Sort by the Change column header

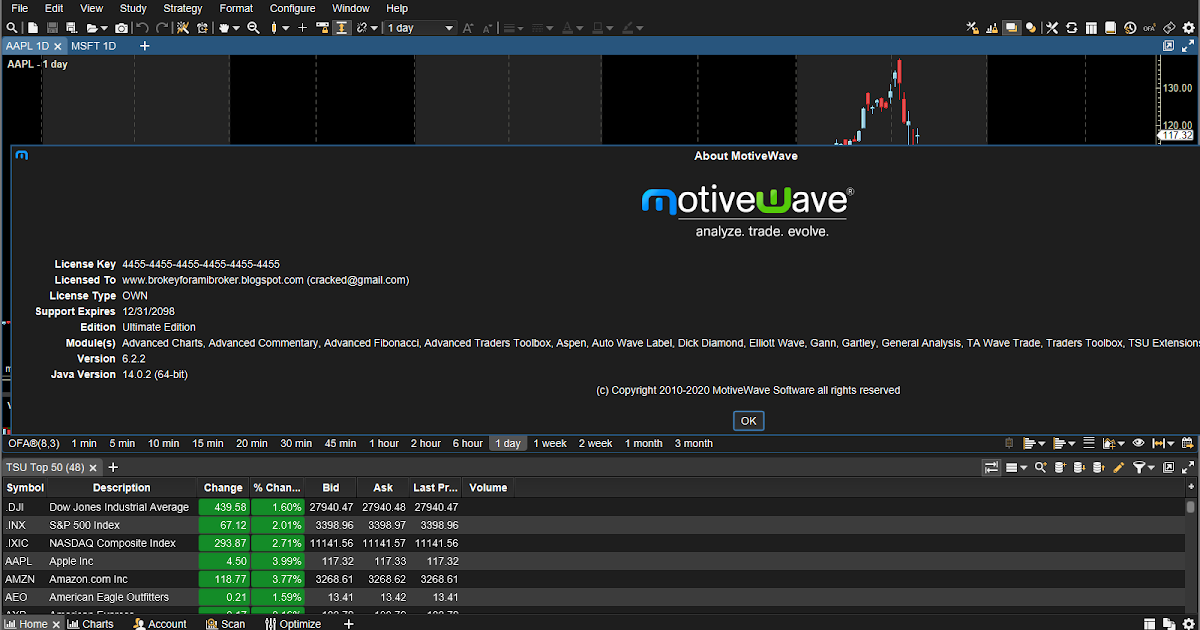(223, 488)
